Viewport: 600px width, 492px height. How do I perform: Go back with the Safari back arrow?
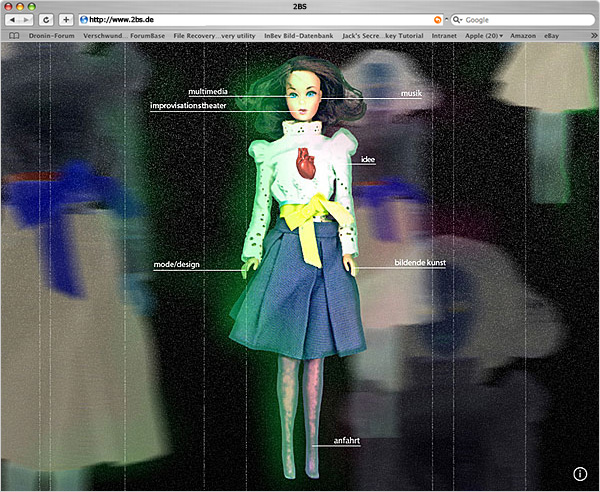point(12,20)
